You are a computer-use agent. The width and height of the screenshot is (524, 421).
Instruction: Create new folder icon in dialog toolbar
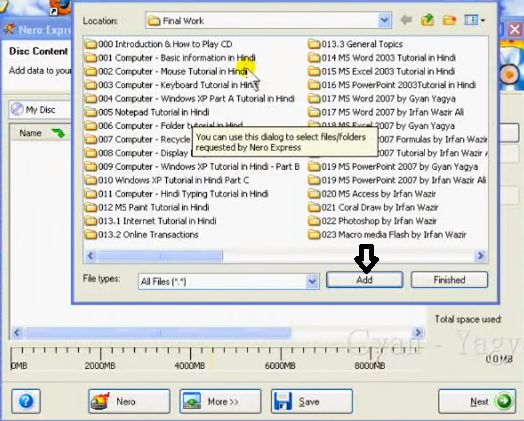449,20
